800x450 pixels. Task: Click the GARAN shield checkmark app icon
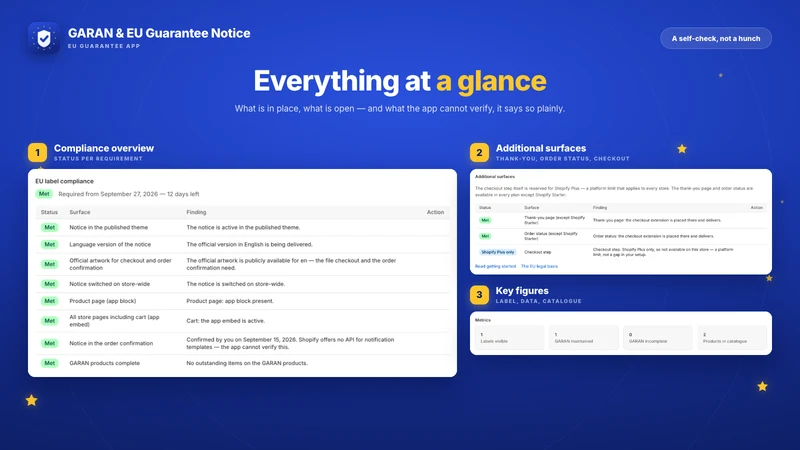click(x=44, y=38)
